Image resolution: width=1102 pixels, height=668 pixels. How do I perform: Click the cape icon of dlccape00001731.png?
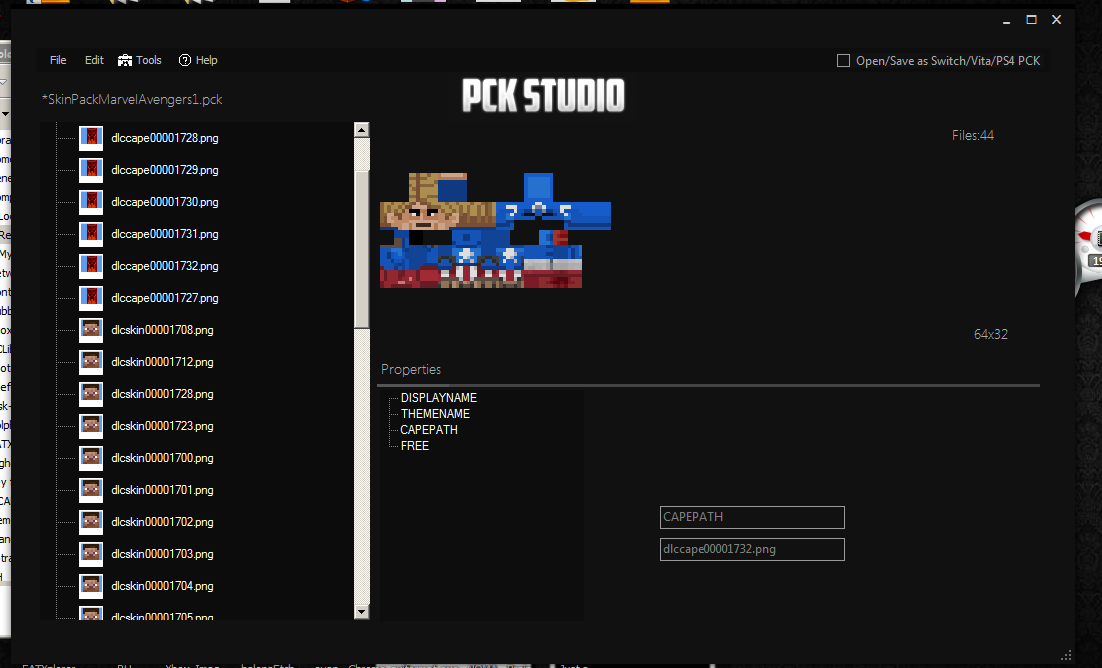(x=91, y=234)
